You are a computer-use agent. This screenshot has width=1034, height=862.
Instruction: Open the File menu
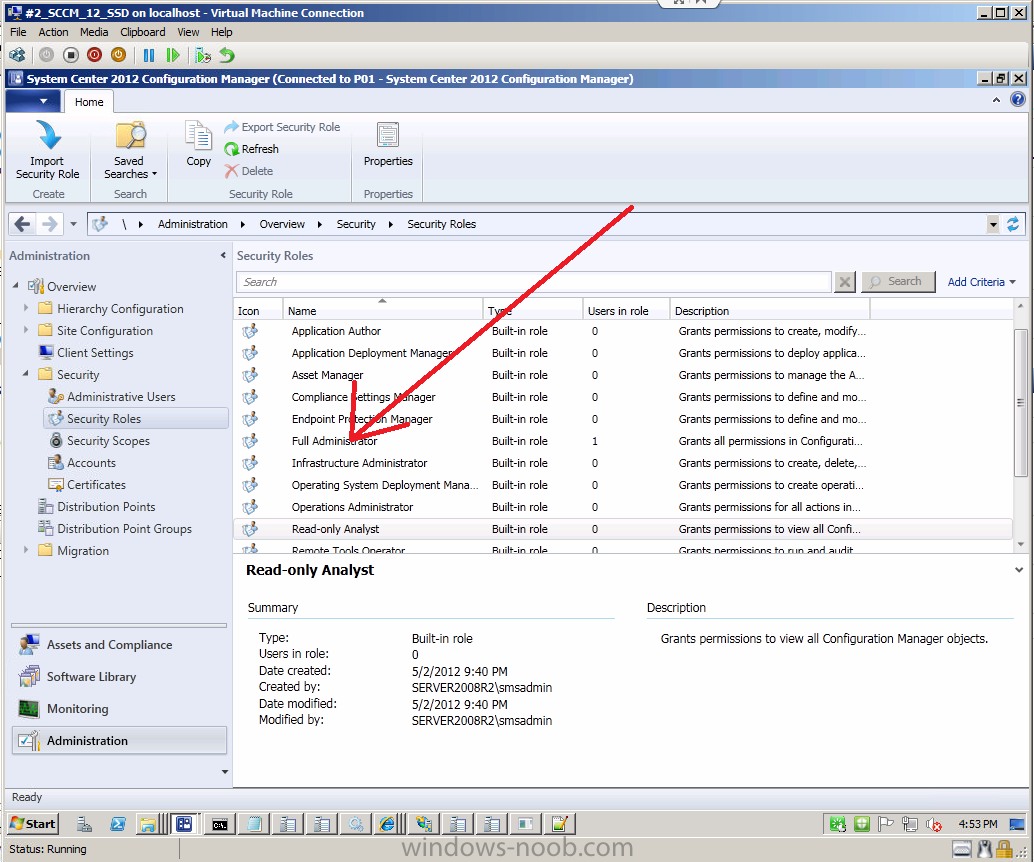click(18, 32)
